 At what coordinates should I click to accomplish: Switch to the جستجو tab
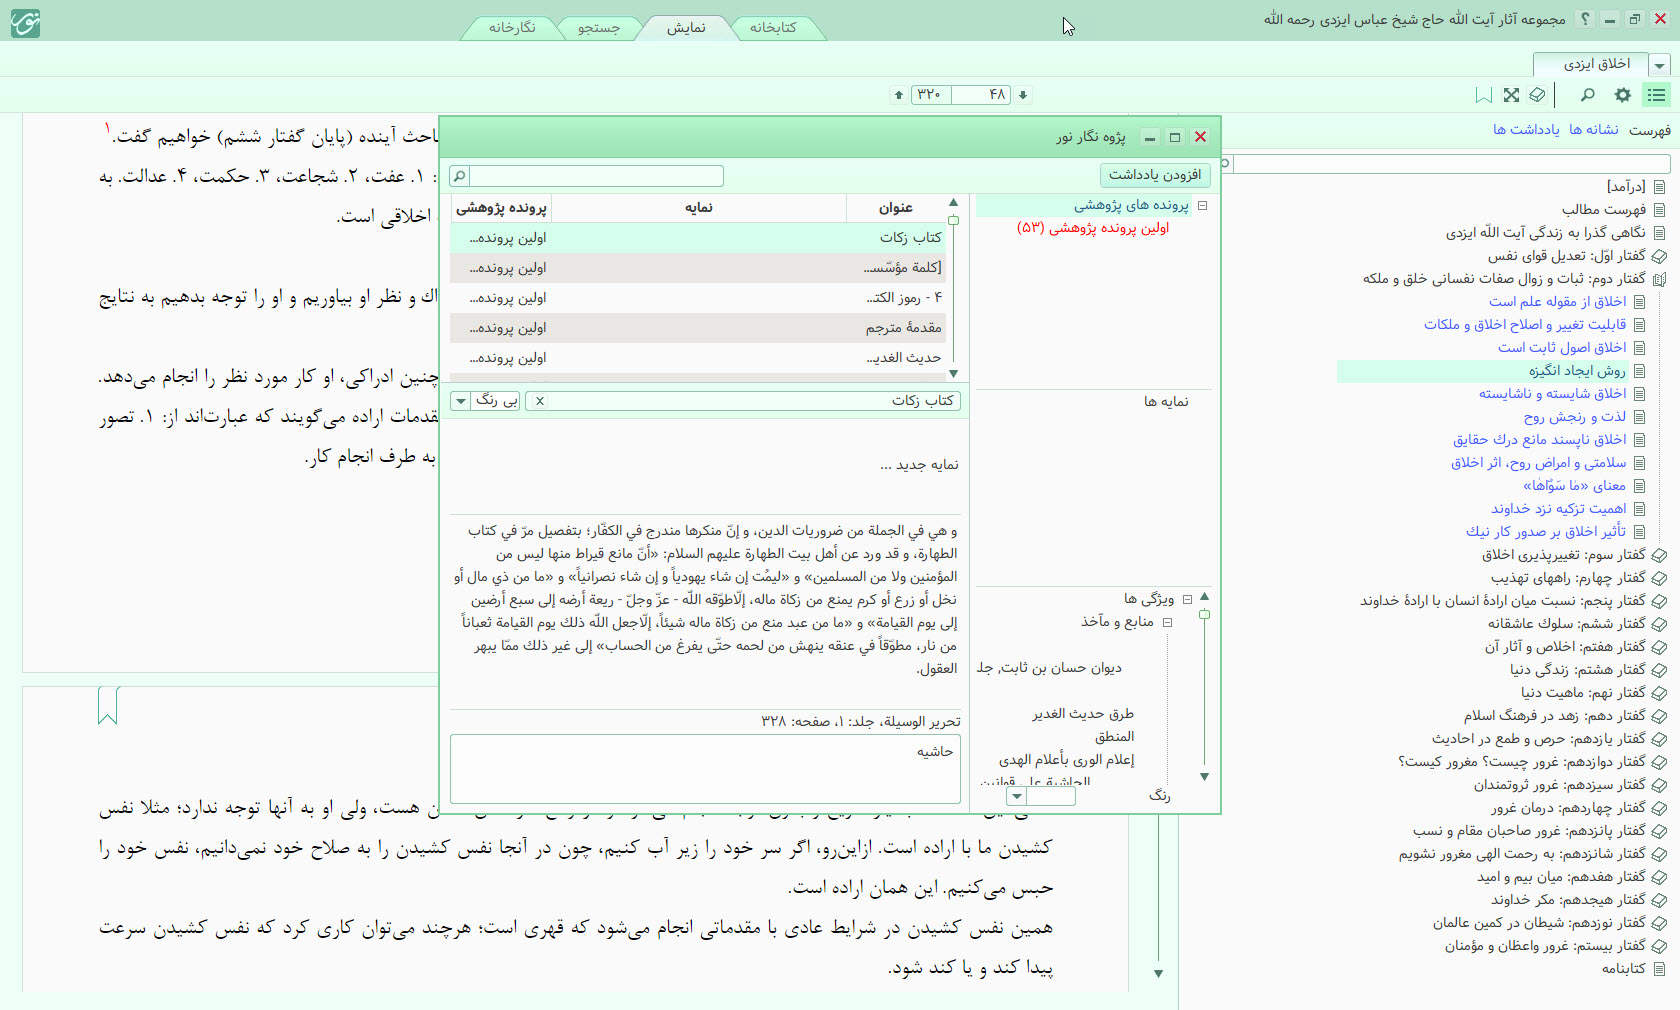click(x=598, y=28)
